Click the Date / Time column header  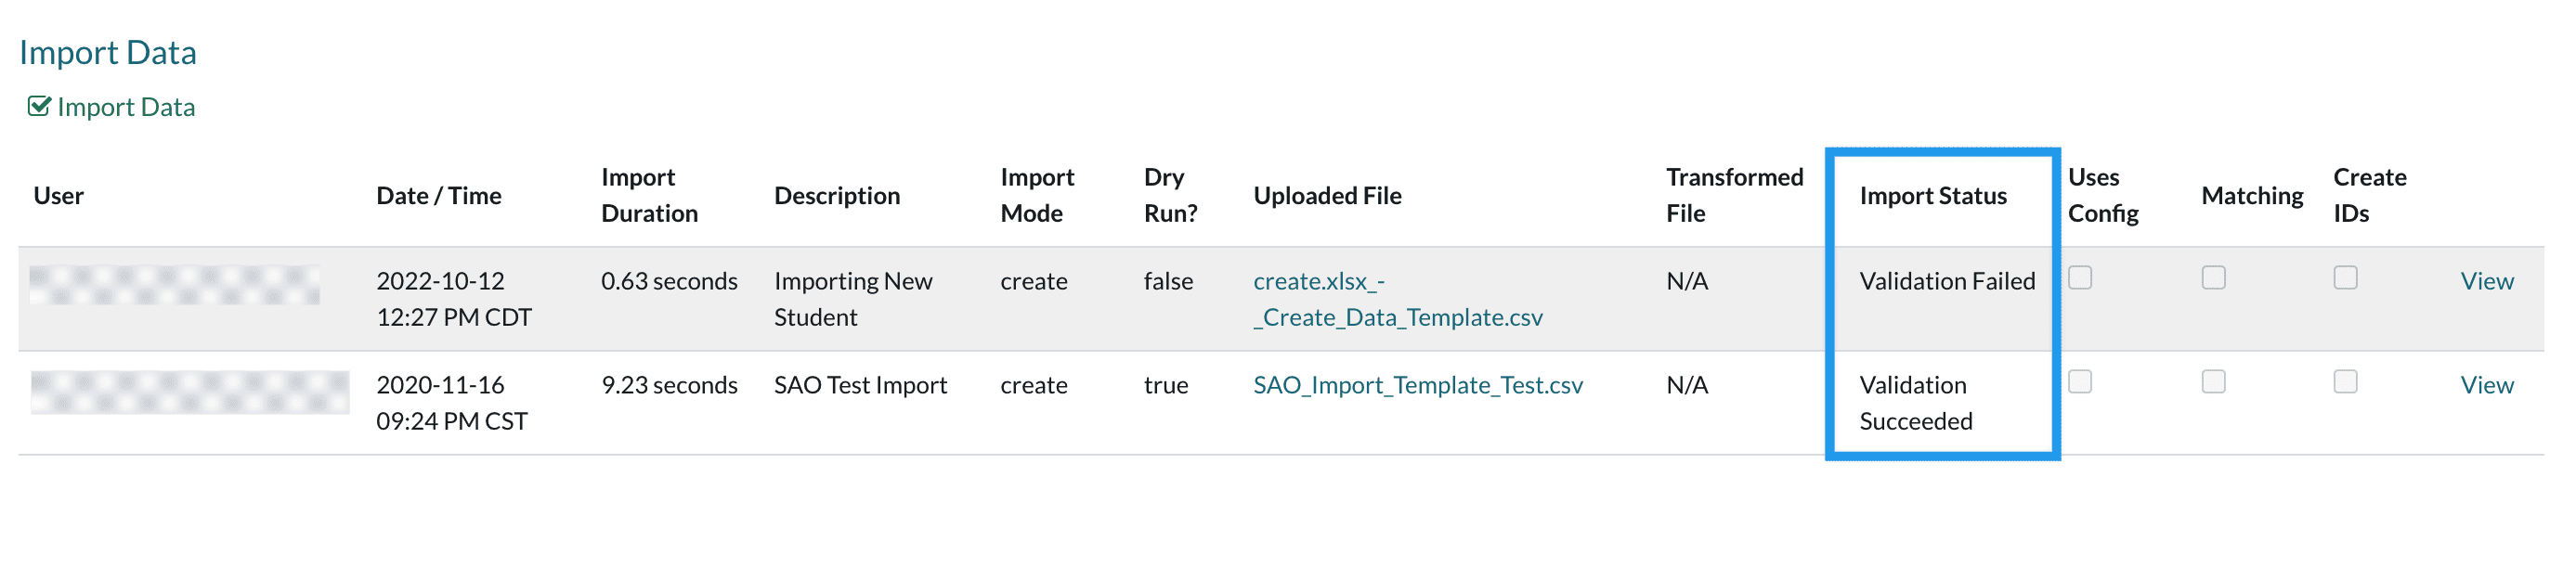coord(438,196)
